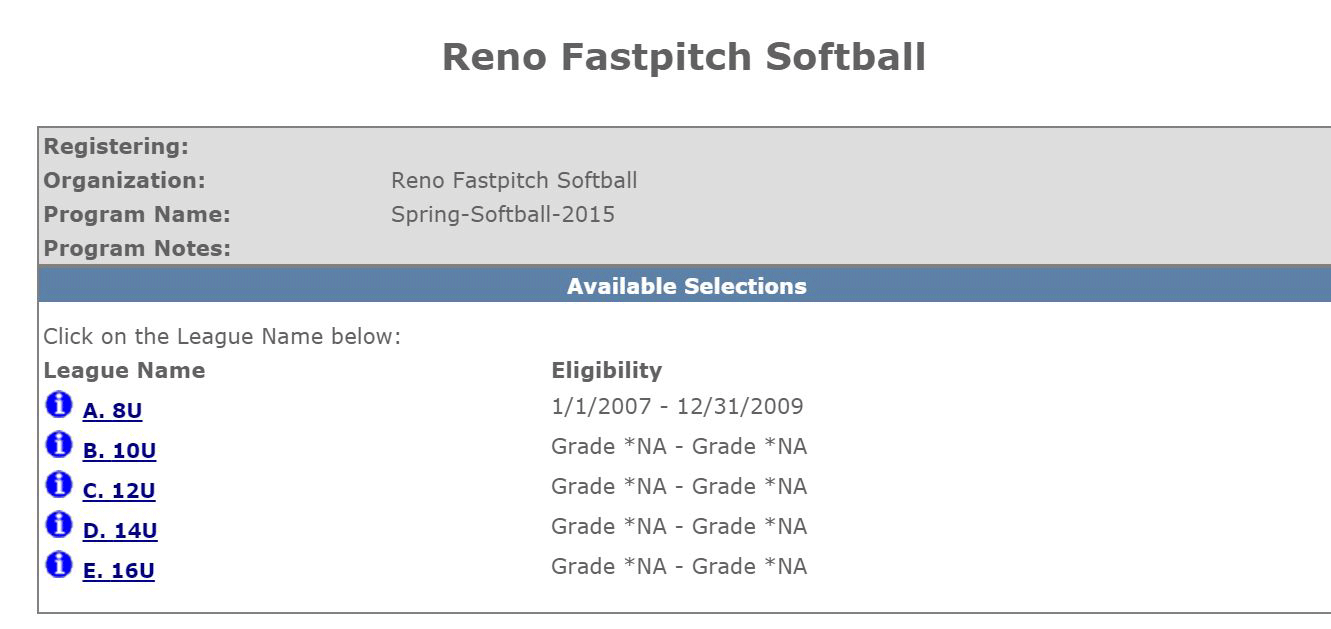This screenshot has width=1331, height=629.
Task: Open the info icon beside A. 8U
Action: 59,405
